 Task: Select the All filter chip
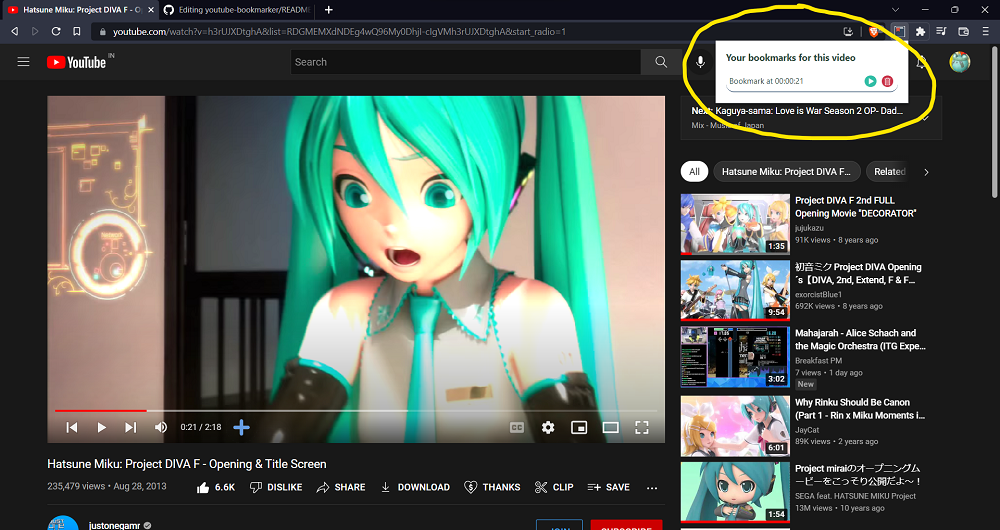[x=694, y=172]
